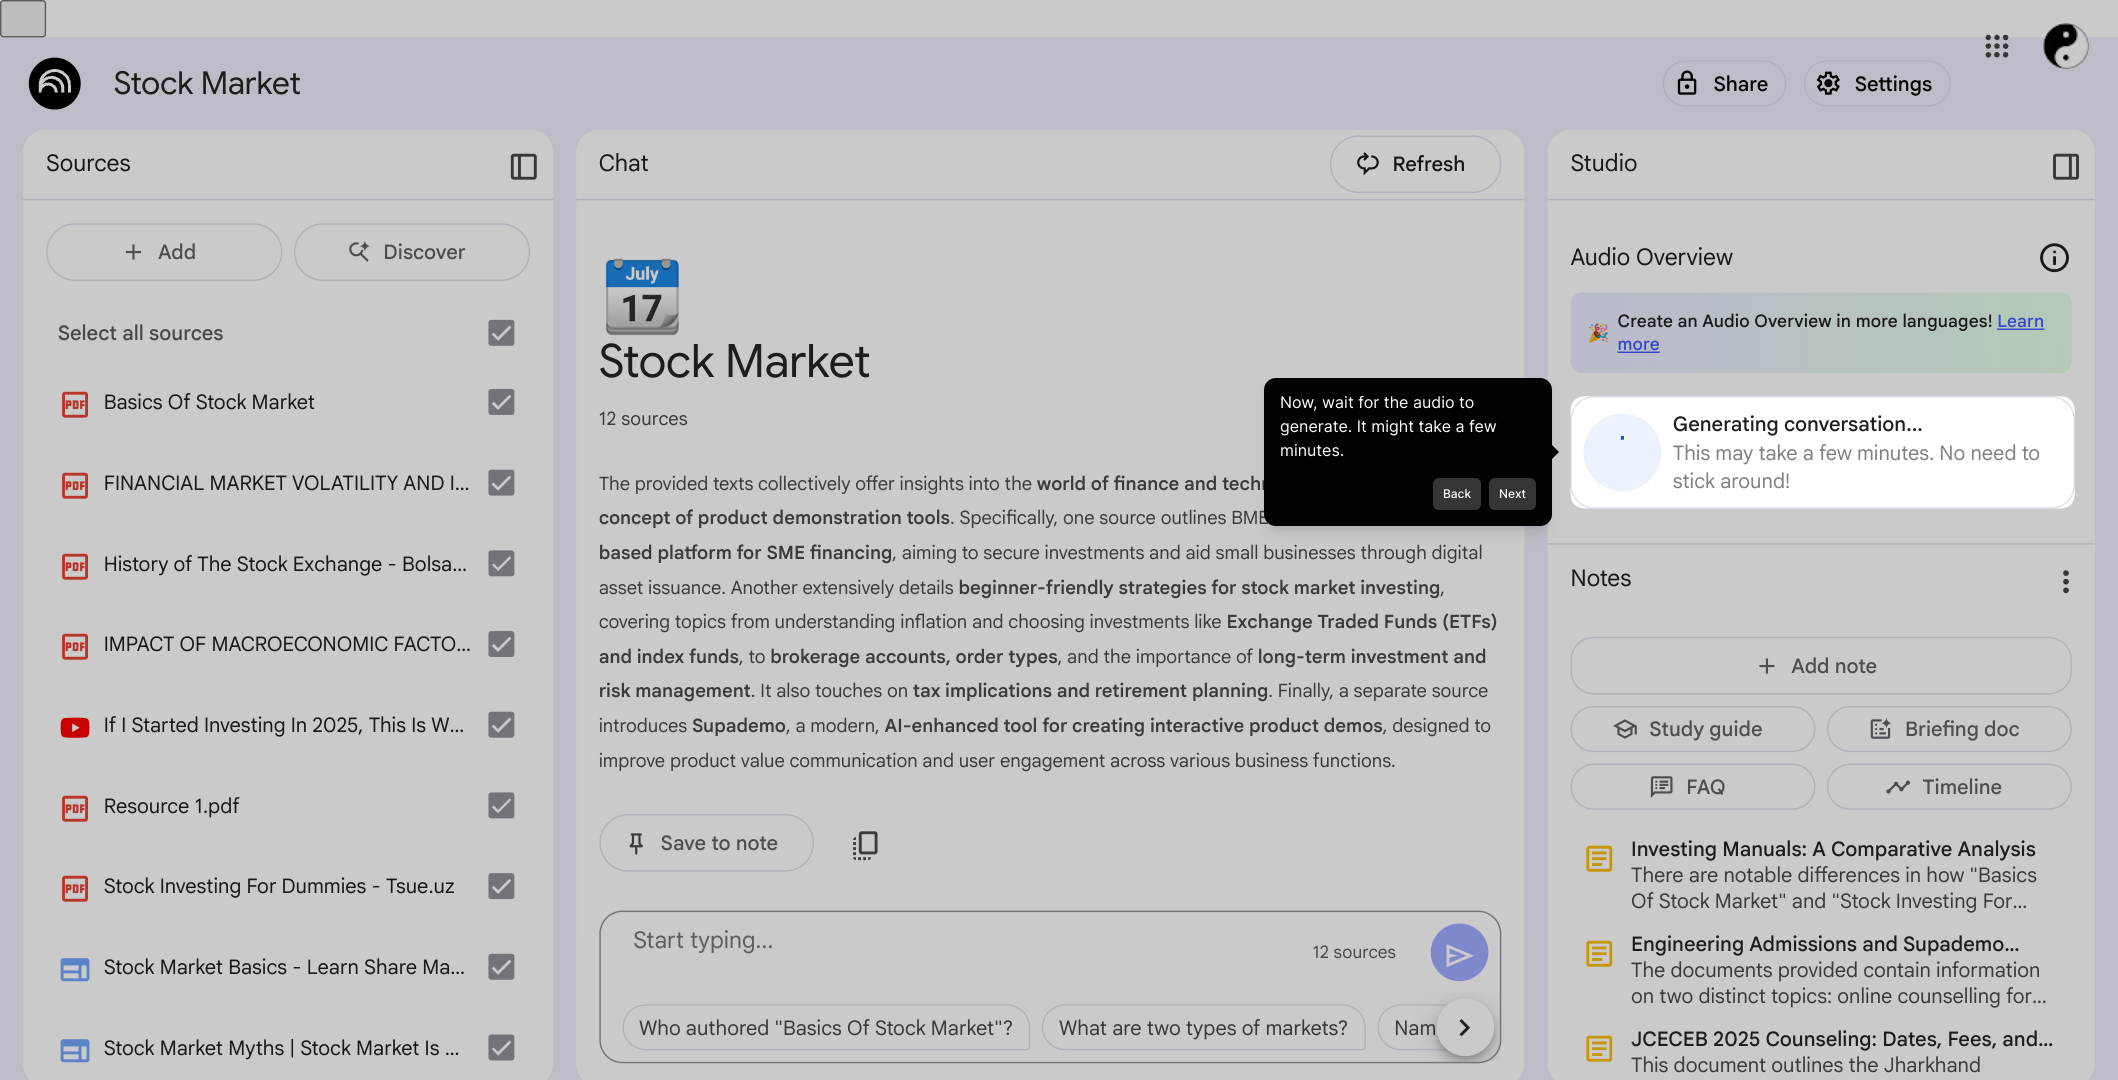Click the 12 sources label in chat input
Image resolution: width=2118 pixels, height=1080 pixels.
[x=1354, y=953]
